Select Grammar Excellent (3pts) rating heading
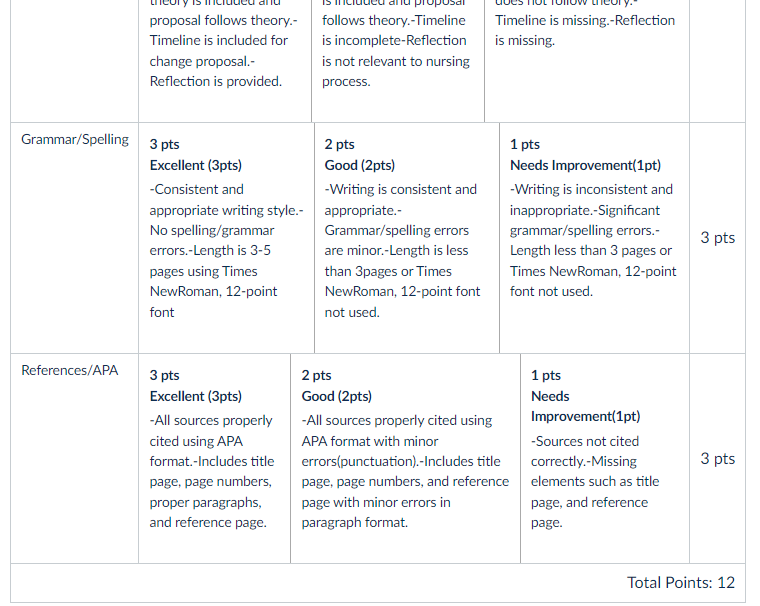 click(x=196, y=165)
